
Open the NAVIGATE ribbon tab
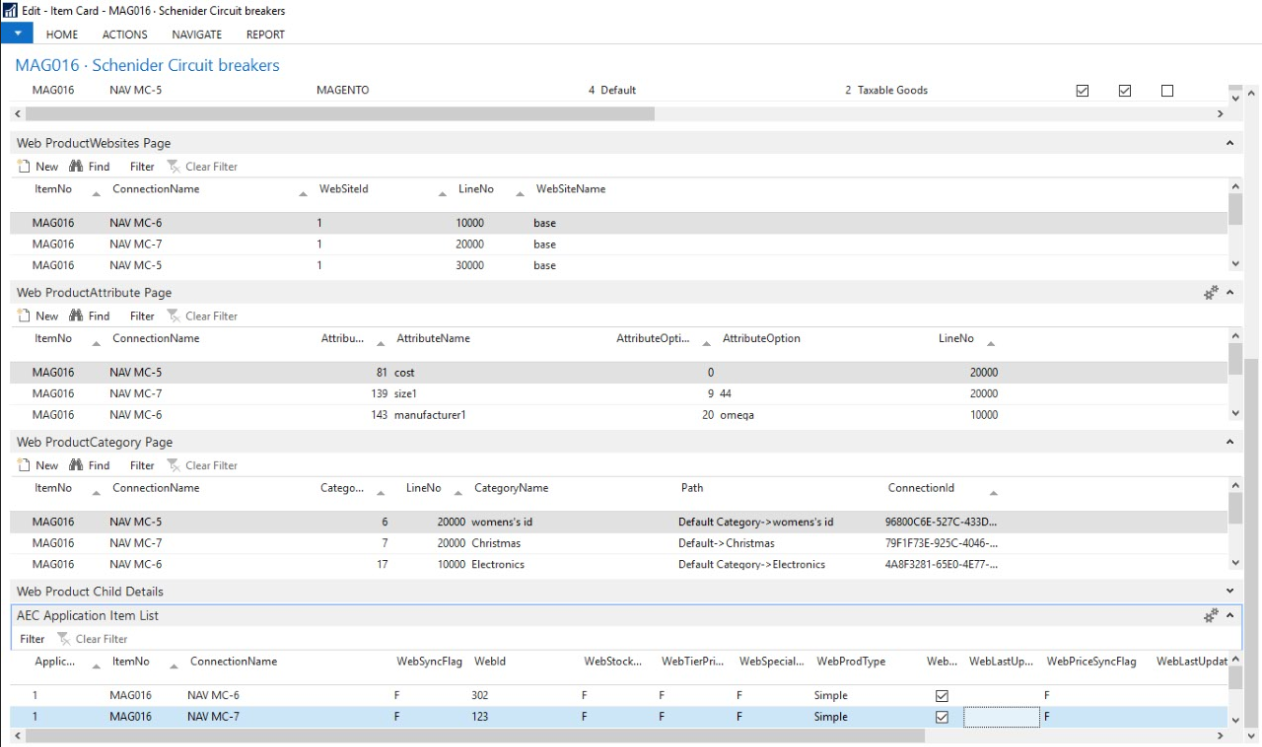click(197, 34)
